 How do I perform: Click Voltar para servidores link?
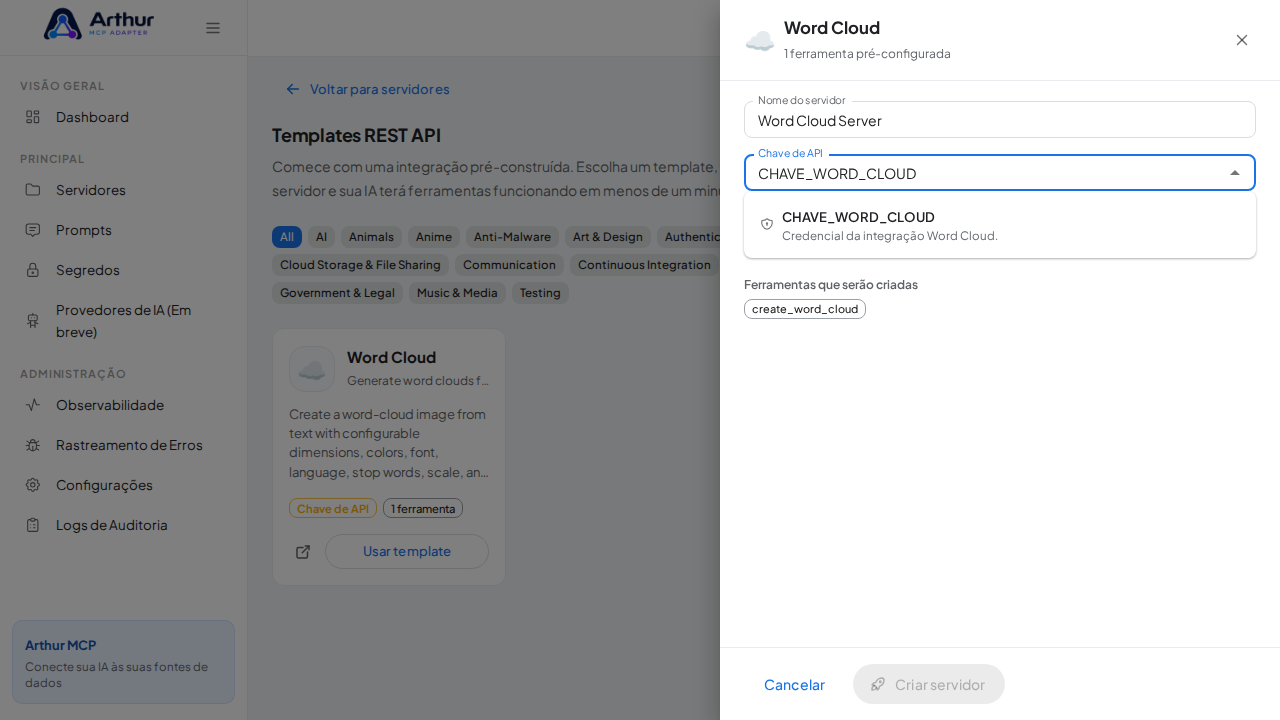coord(367,89)
